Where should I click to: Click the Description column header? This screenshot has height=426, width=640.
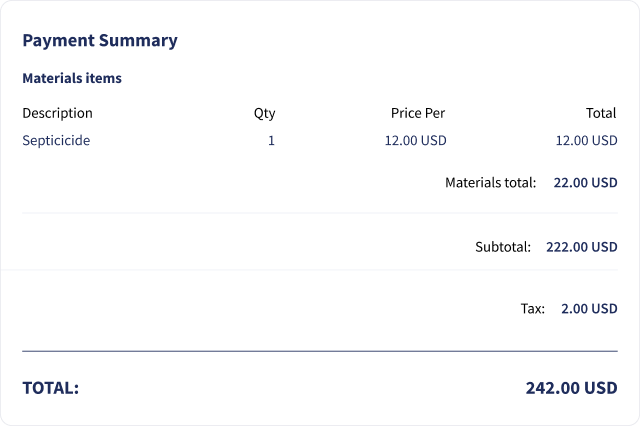[x=58, y=113]
